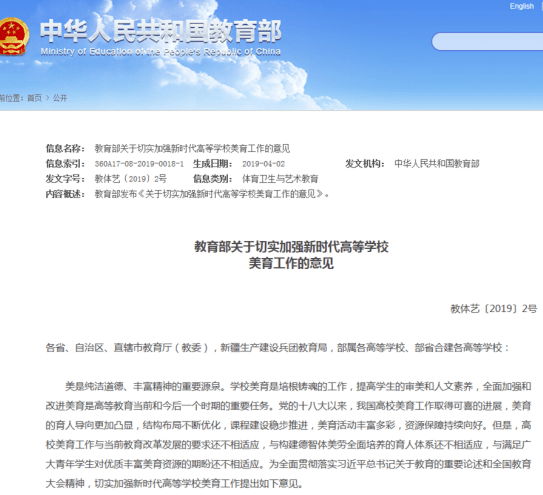Select document number 教体艺〔2019〕2号 in metadata

coord(131,179)
